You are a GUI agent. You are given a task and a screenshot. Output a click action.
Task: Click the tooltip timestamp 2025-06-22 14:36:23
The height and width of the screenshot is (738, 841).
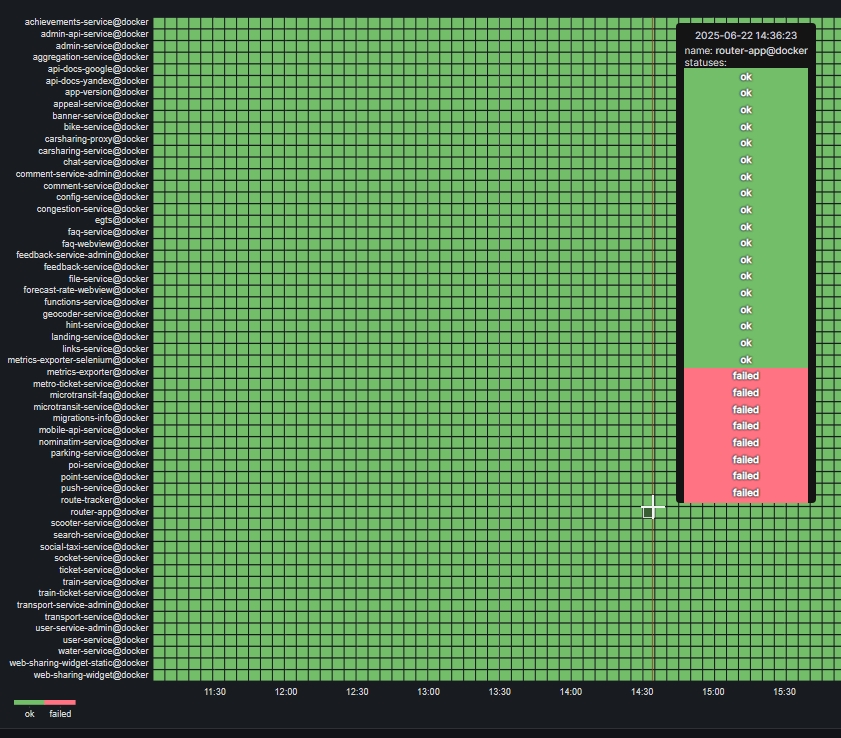(746, 35)
